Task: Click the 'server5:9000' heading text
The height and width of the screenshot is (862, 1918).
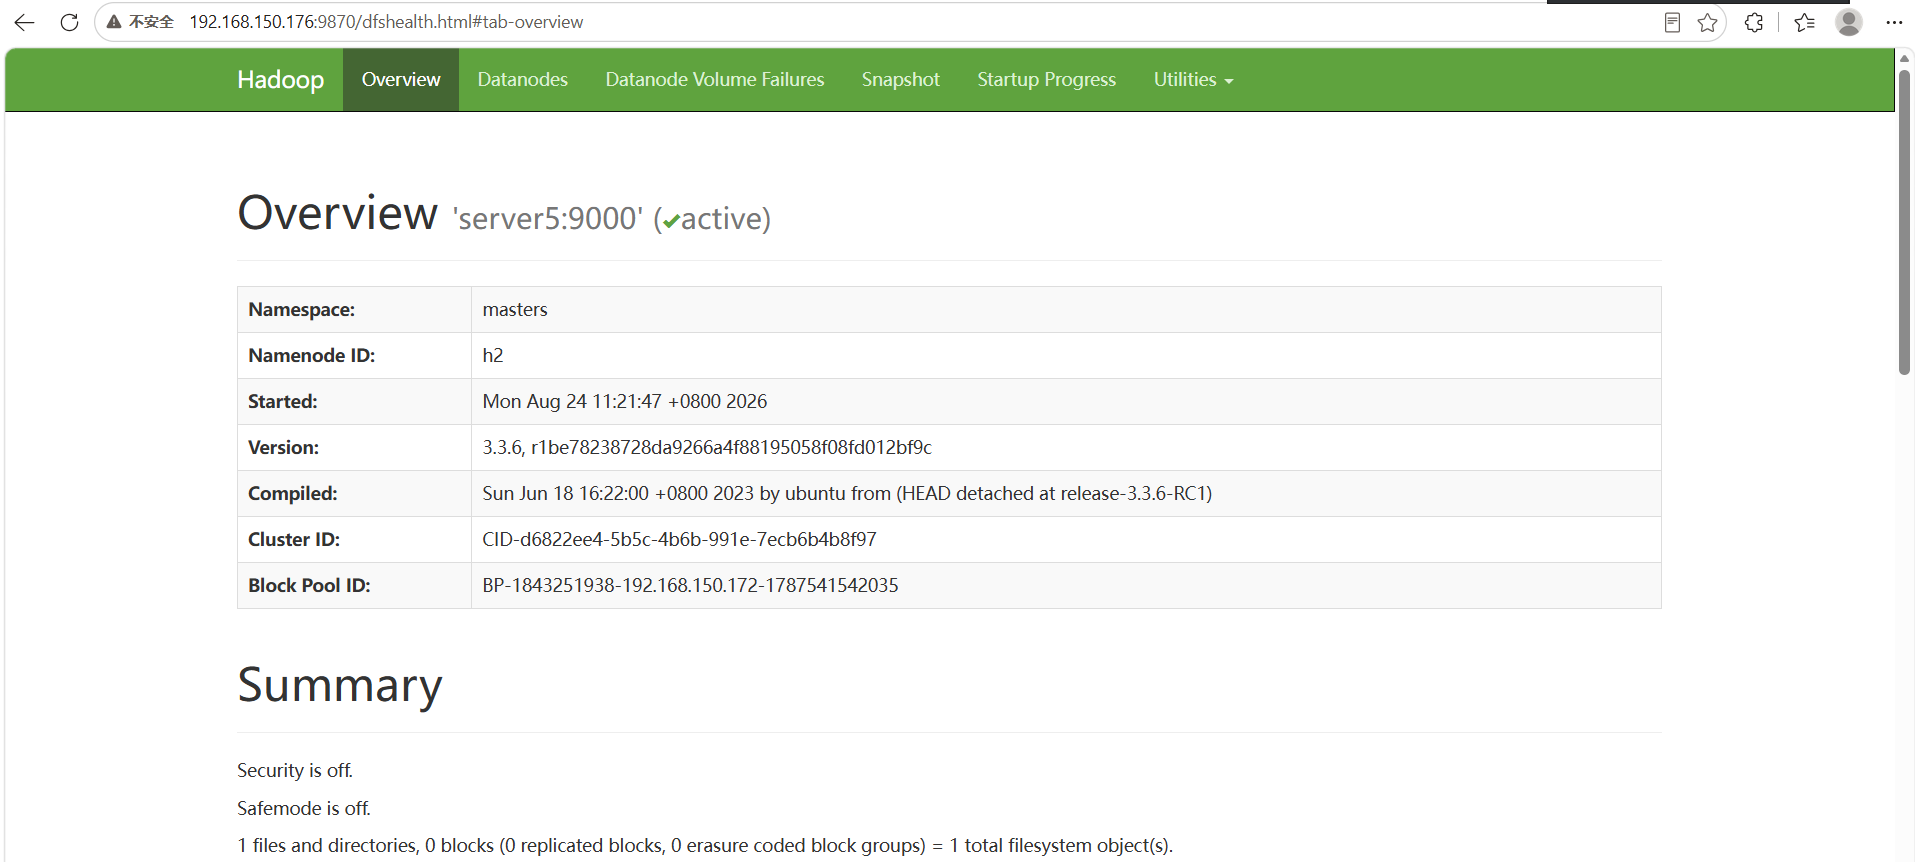Action: [548, 218]
